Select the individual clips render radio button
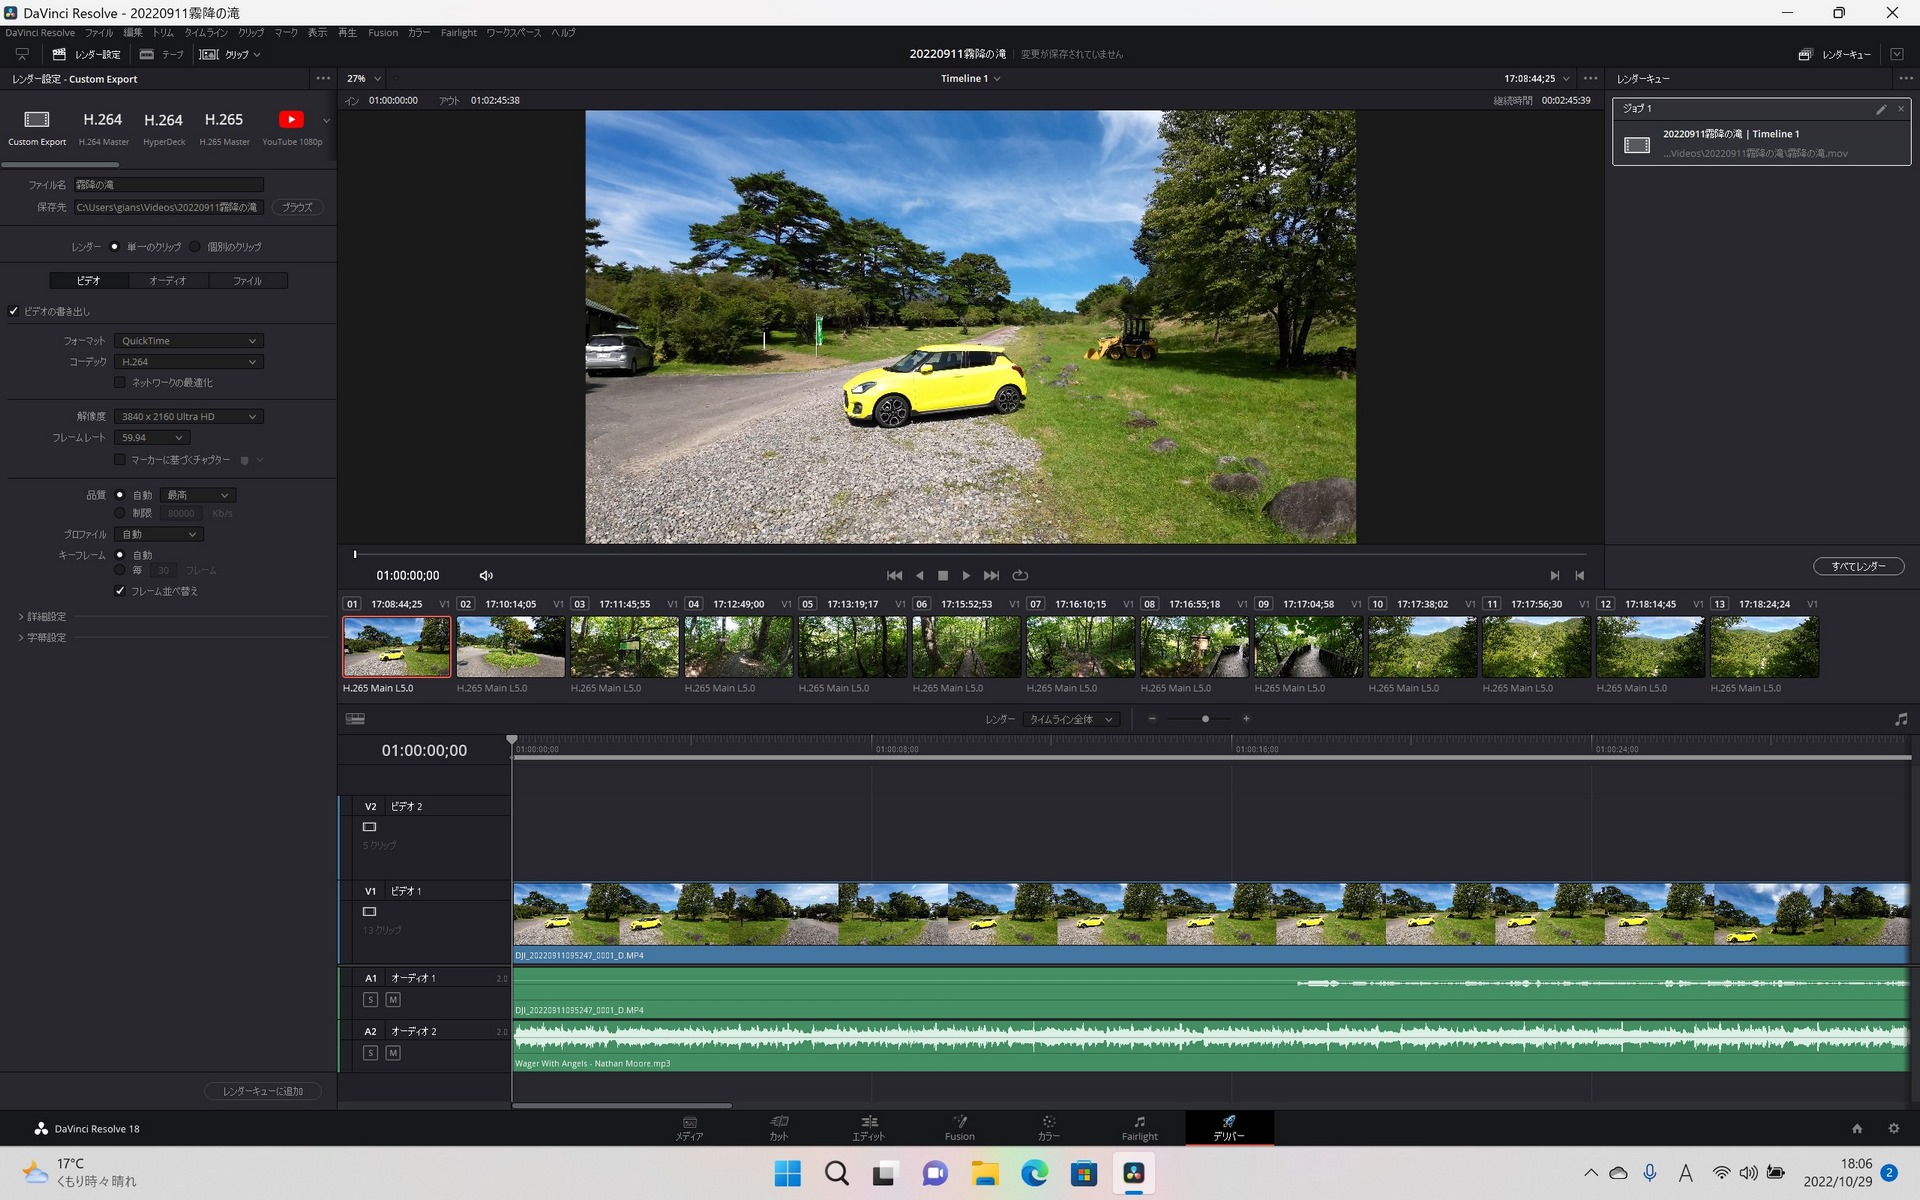Viewport: 1920px width, 1200px height. coord(195,247)
